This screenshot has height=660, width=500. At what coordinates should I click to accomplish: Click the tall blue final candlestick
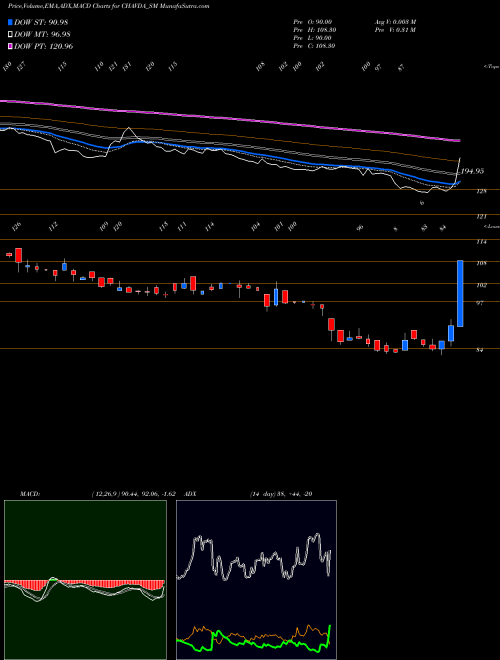tap(460, 293)
